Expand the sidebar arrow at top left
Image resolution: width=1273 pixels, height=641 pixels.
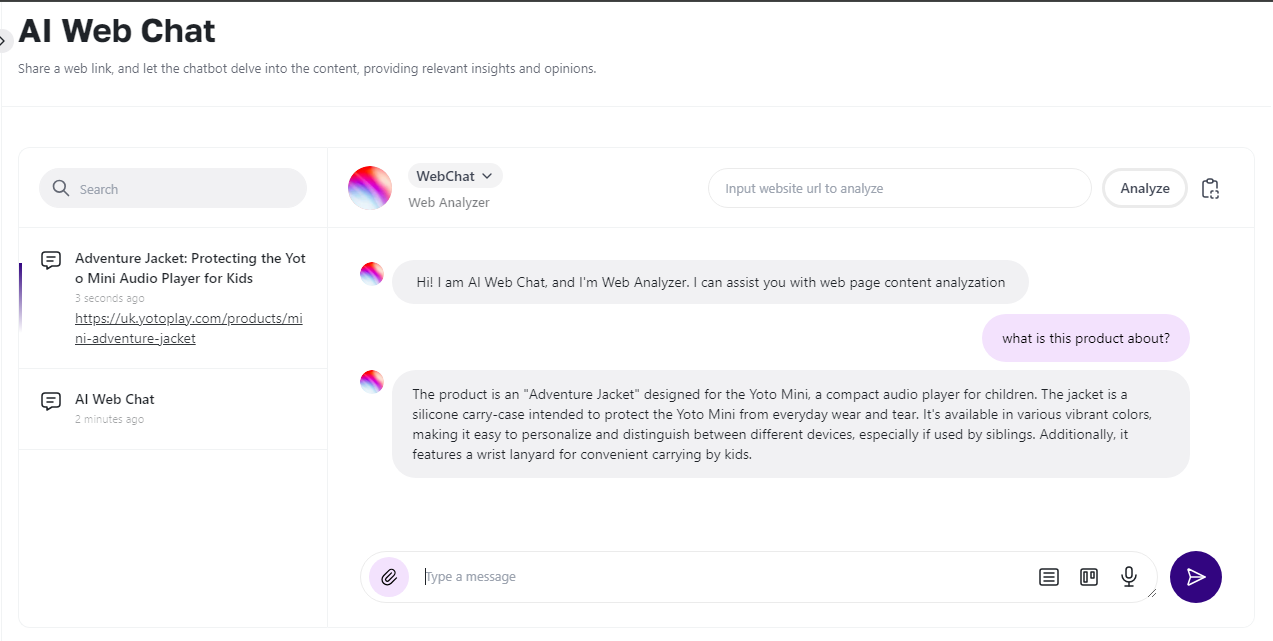[x=4, y=41]
